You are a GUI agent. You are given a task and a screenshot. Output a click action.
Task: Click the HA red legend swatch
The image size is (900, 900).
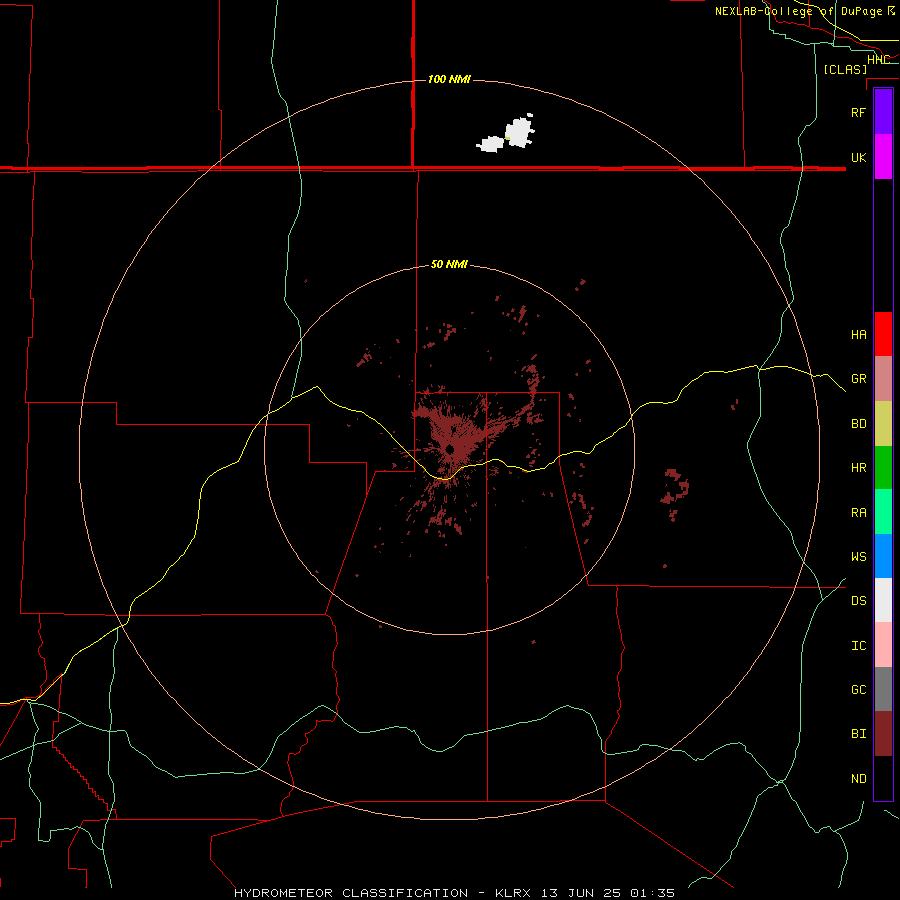[x=883, y=334]
